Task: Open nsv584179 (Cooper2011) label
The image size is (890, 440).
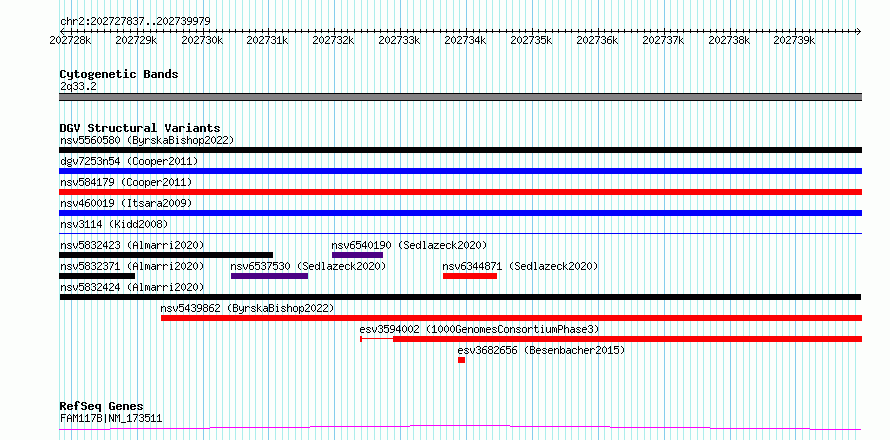Action: coord(126,182)
